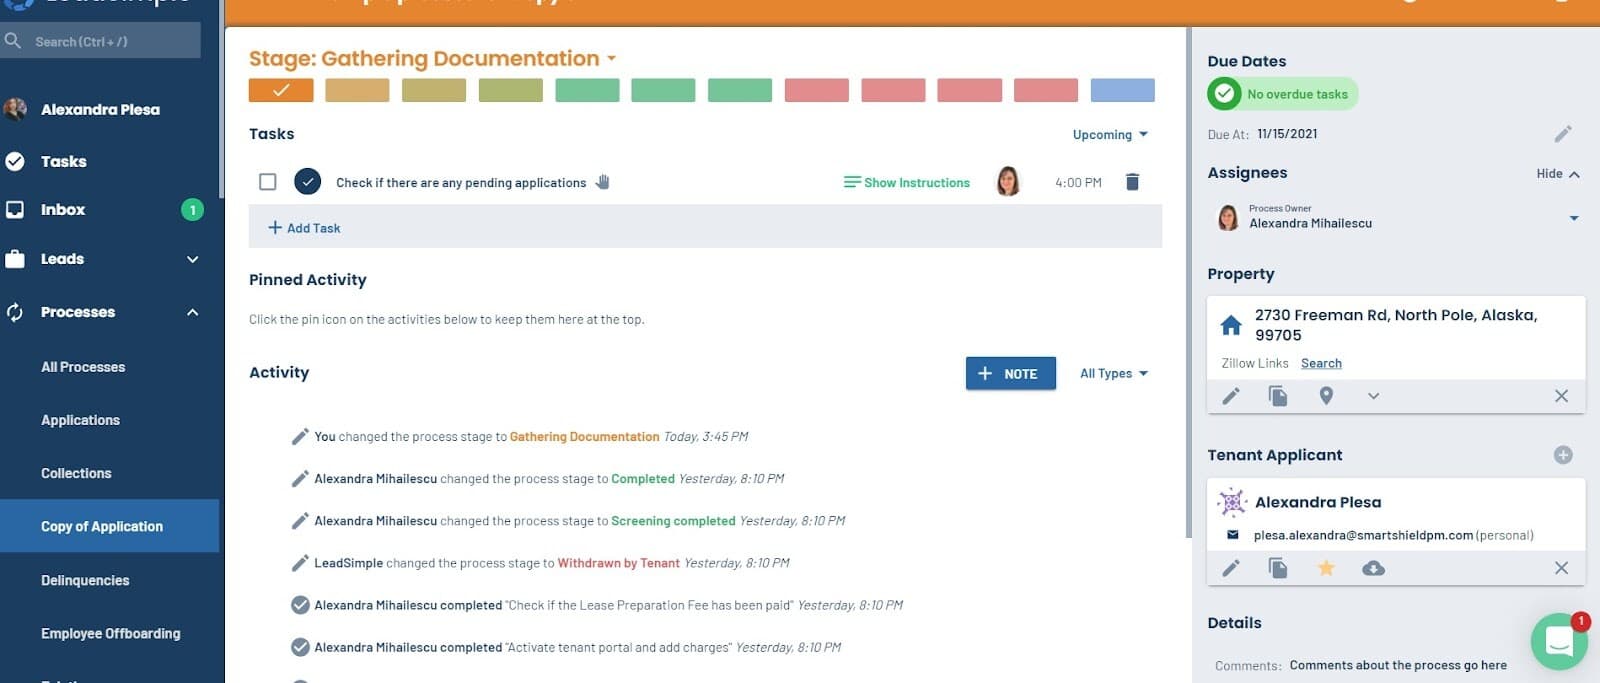Open the Zillow Search link
Viewport: 1600px width, 683px height.
click(1321, 363)
